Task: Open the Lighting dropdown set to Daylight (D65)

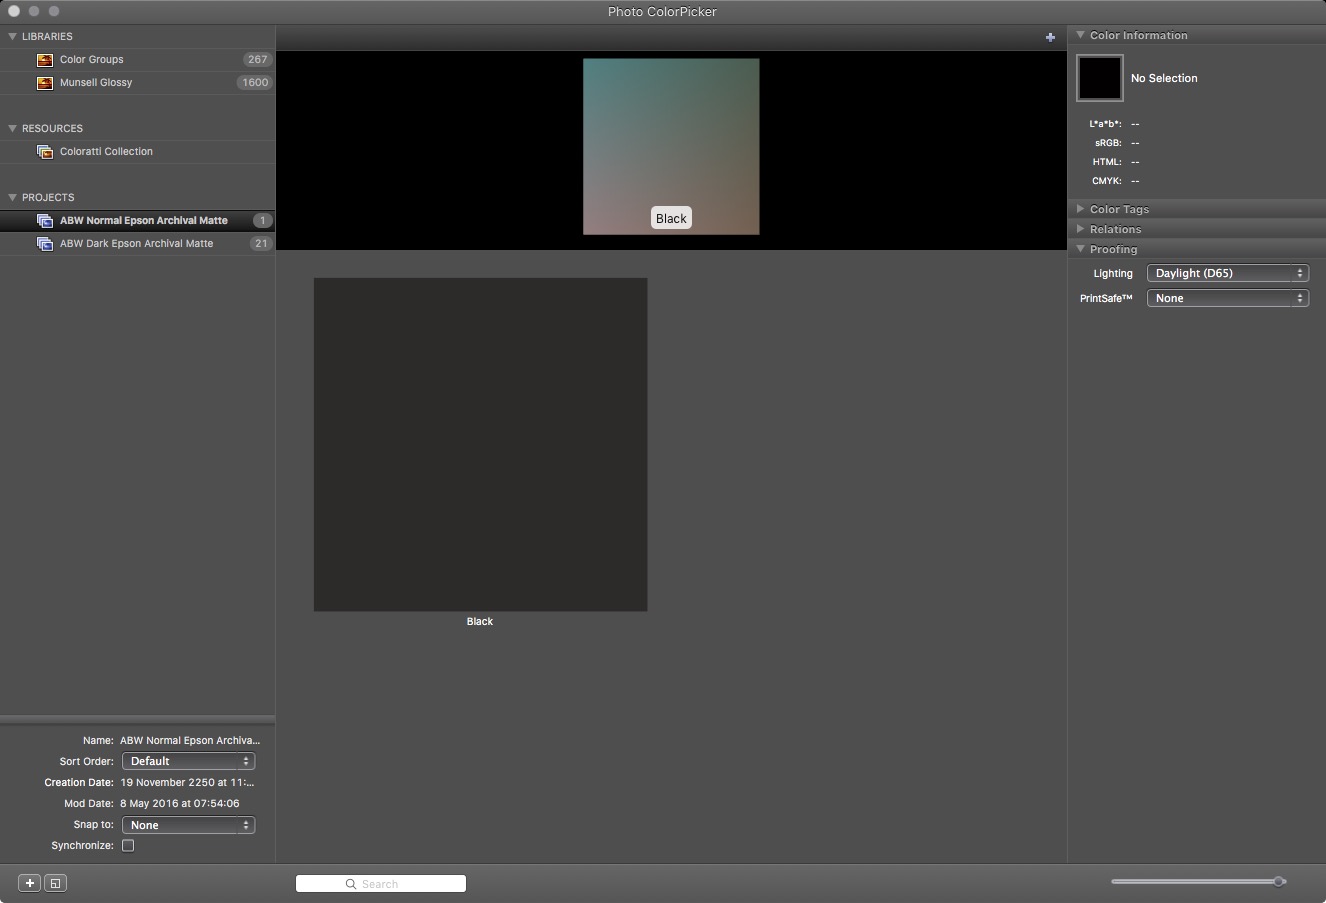Action: [x=1227, y=273]
